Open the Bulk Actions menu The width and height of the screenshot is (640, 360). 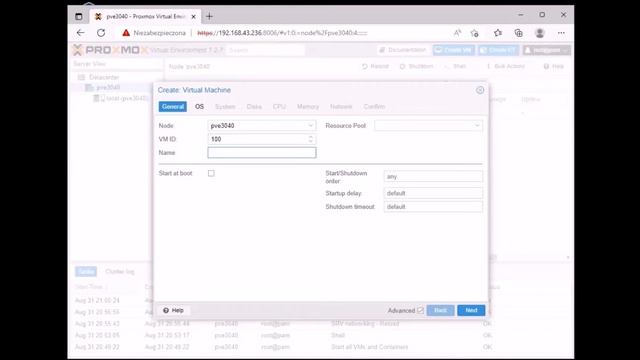pos(506,66)
